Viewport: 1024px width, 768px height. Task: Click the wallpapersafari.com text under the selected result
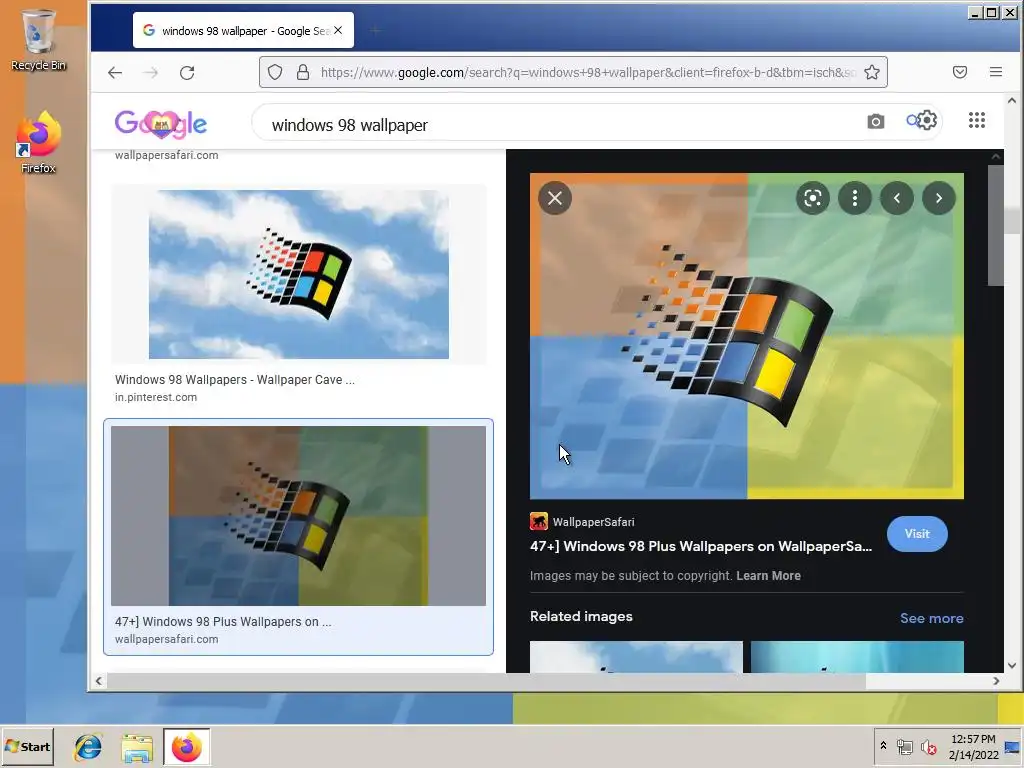167,639
